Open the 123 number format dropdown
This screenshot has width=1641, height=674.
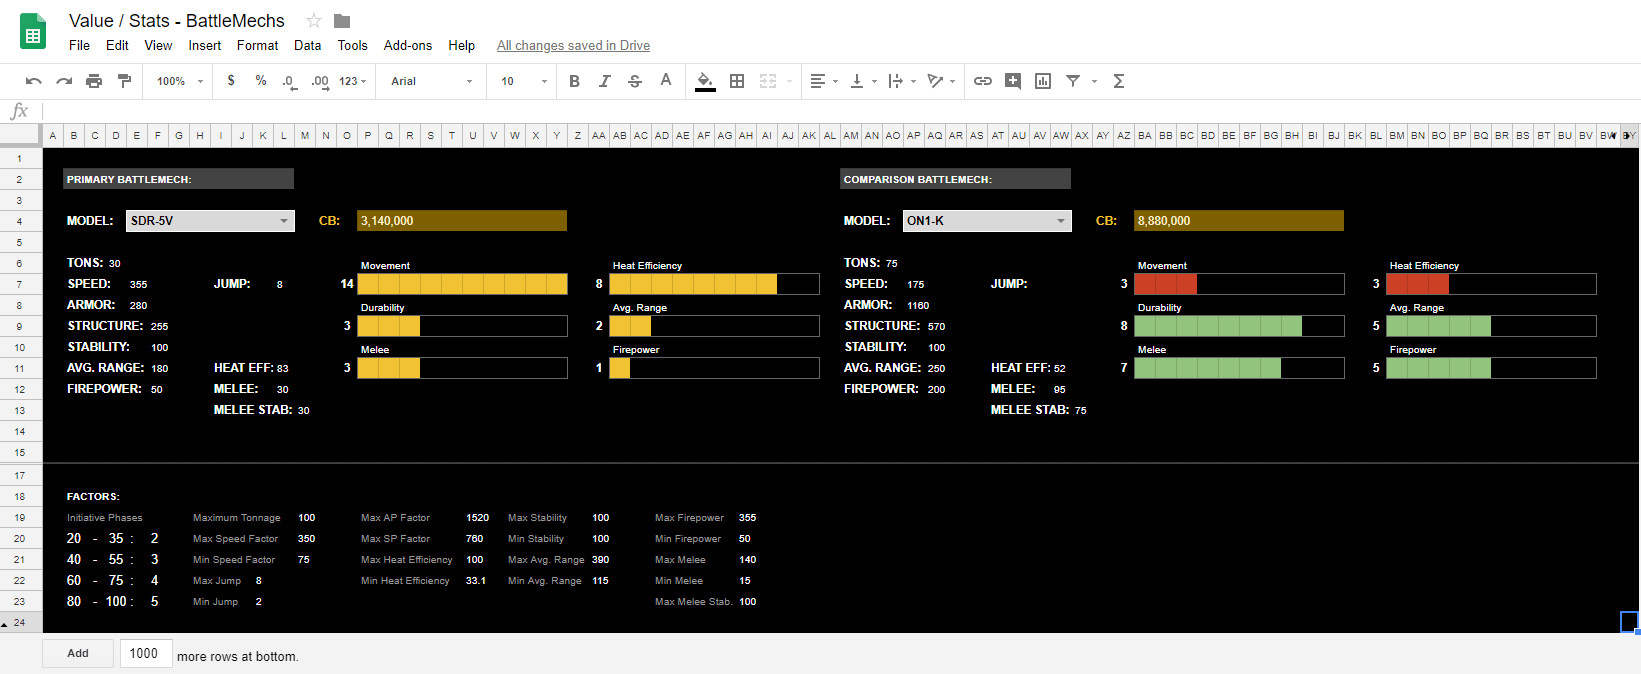click(353, 81)
